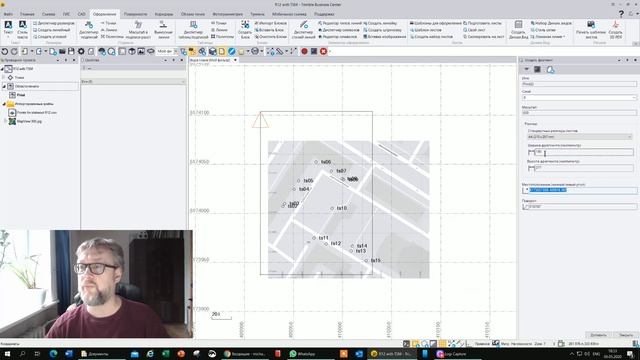Viewport: 640px width, 360px height.
Task: Open the plan view tab dropdown arrow
Action: click(x=236, y=60)
